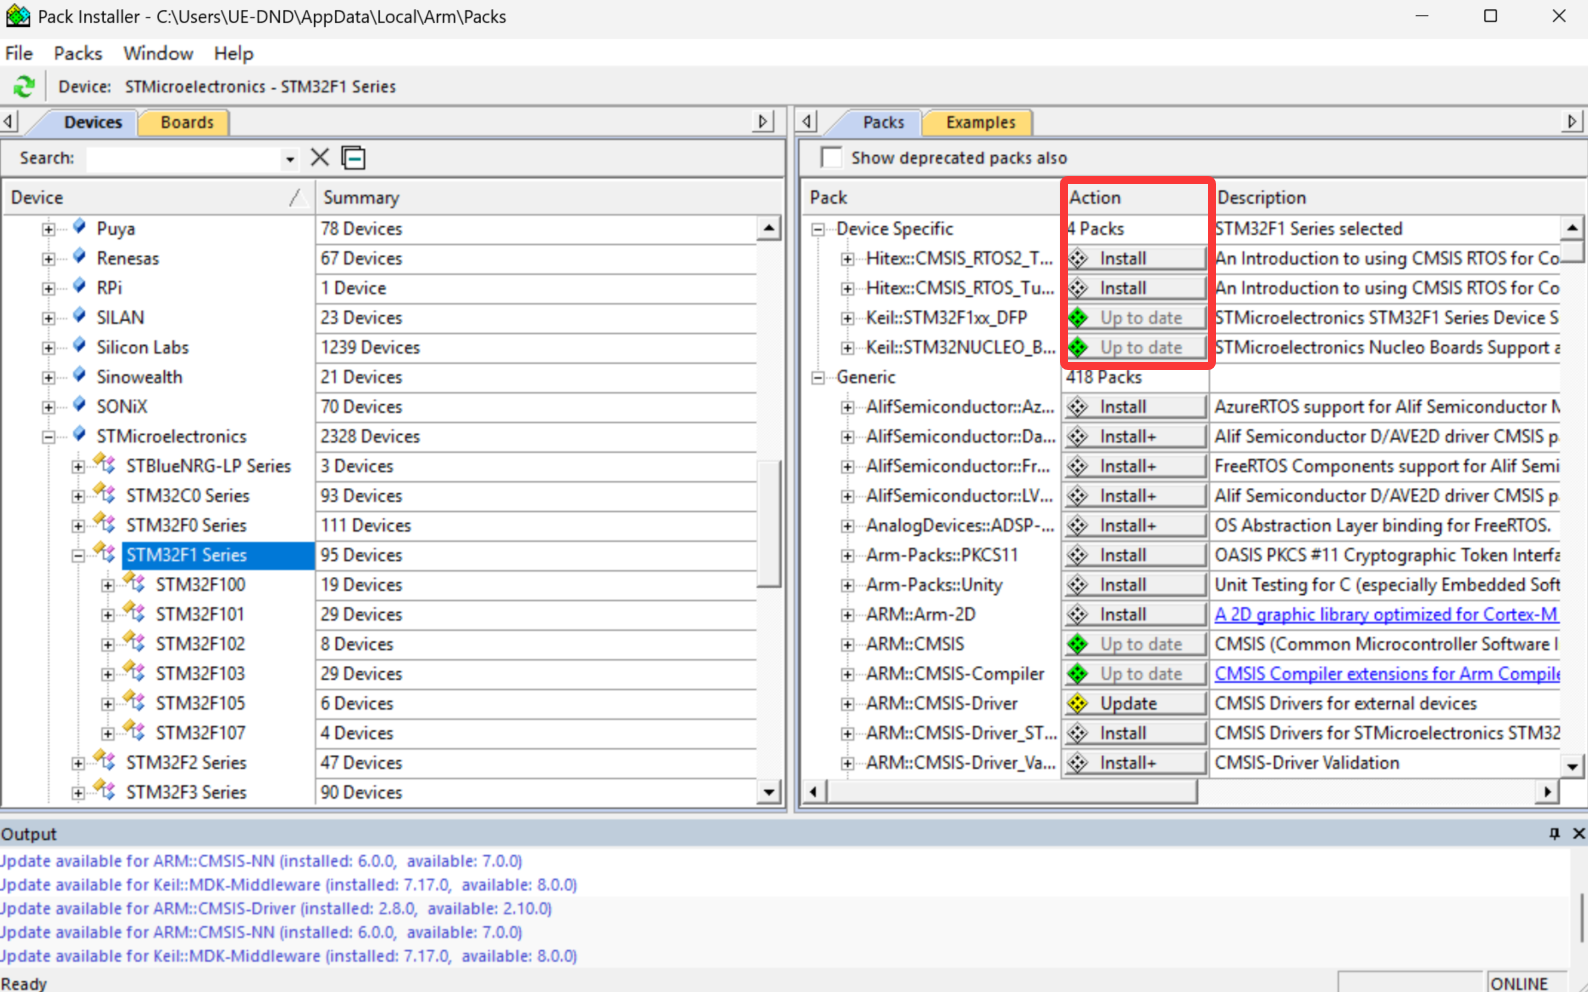Viewport: 1588px width, 992px height.
Task: Click the Silicon Labs vendor icon
Action: click(x=80, y=346)
